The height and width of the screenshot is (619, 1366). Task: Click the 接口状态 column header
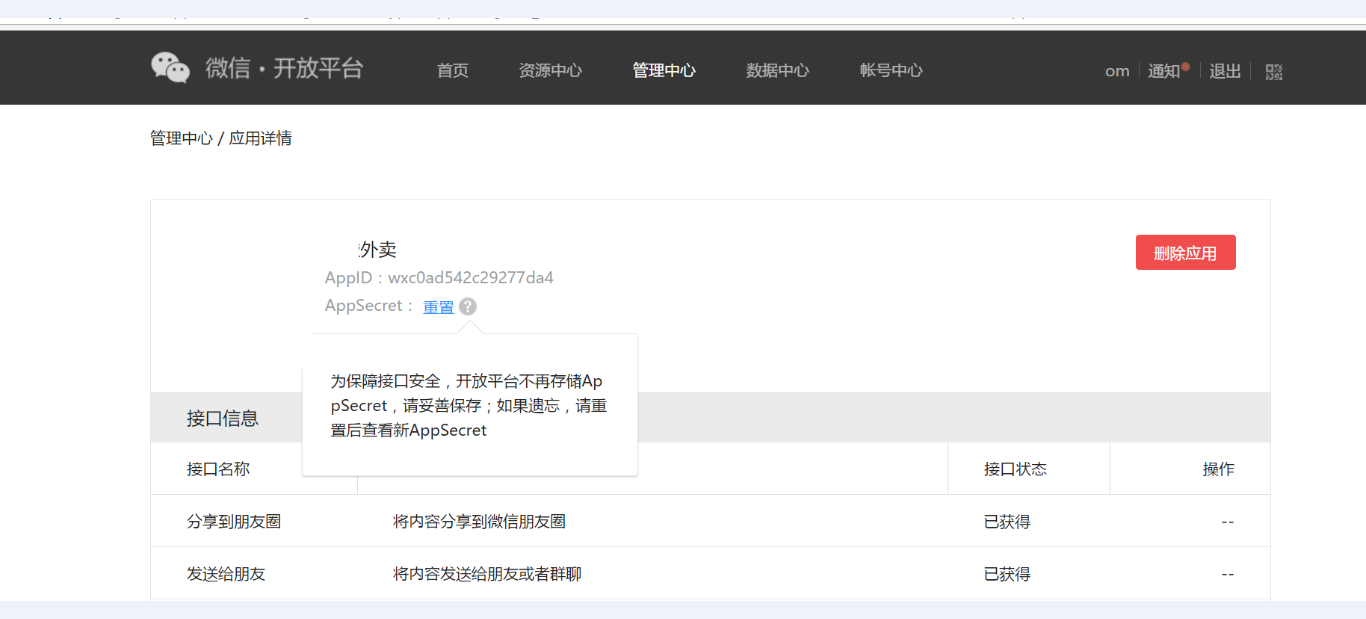pos(1015,469)
